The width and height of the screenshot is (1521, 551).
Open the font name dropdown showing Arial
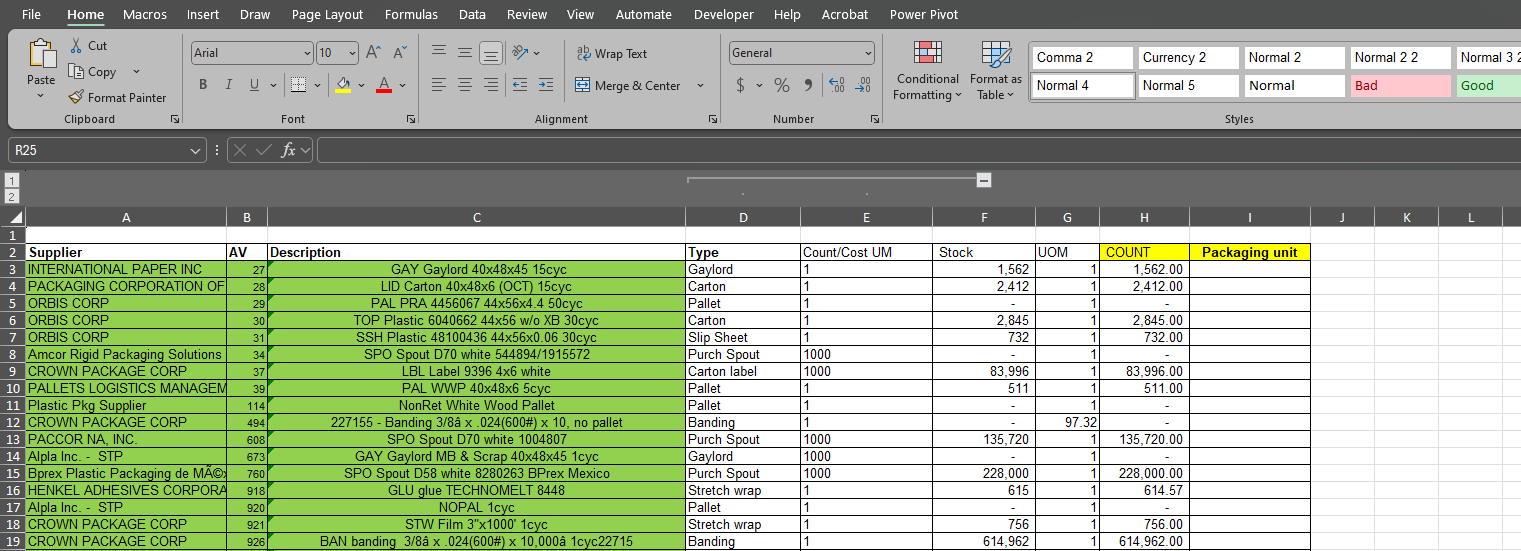[252, 53]
